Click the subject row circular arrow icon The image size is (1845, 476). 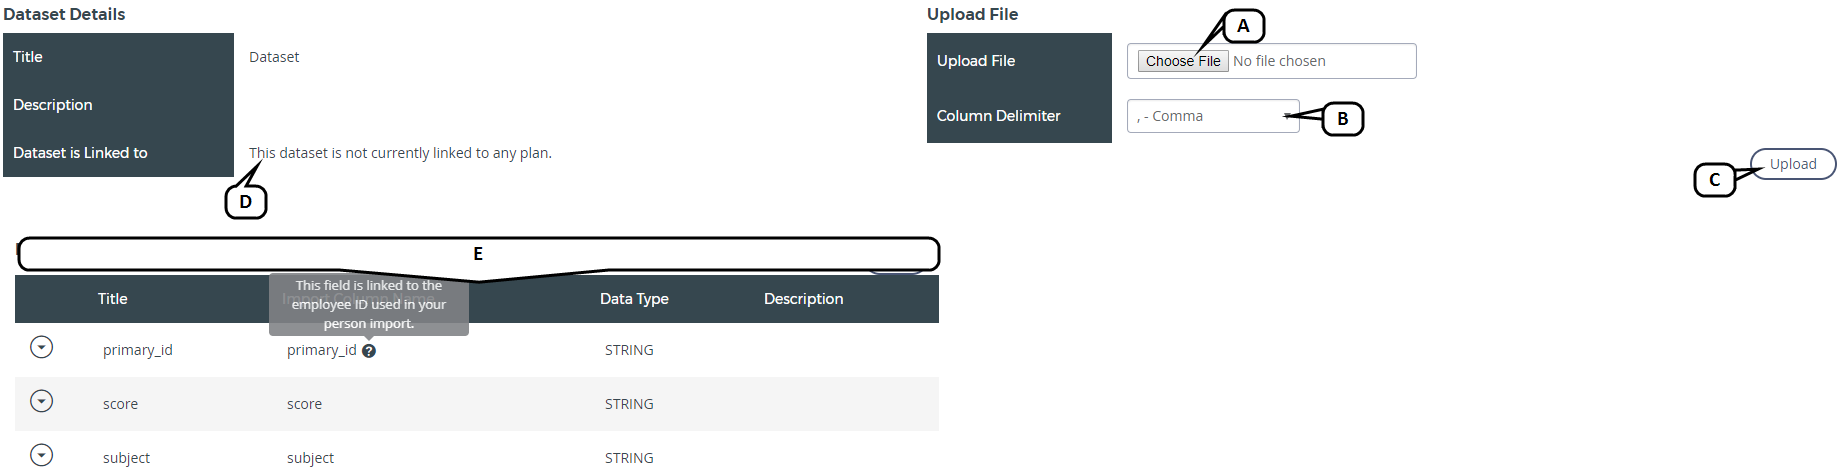click(41, 455)
